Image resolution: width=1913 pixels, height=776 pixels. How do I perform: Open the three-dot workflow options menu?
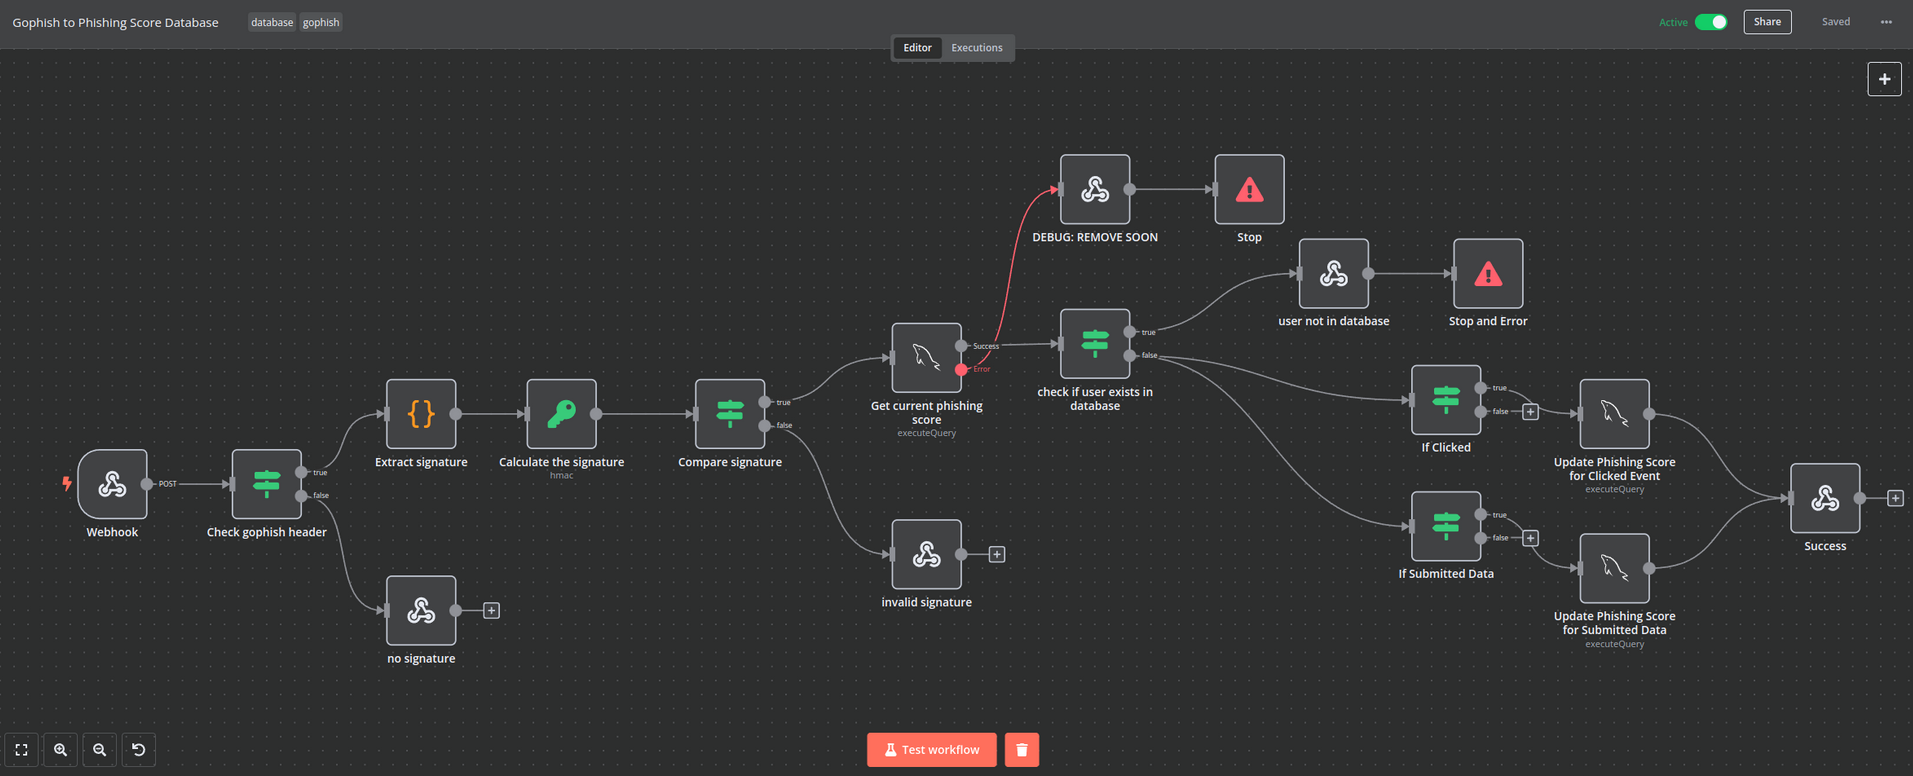pyautogui.click(x=1886, y=22)
